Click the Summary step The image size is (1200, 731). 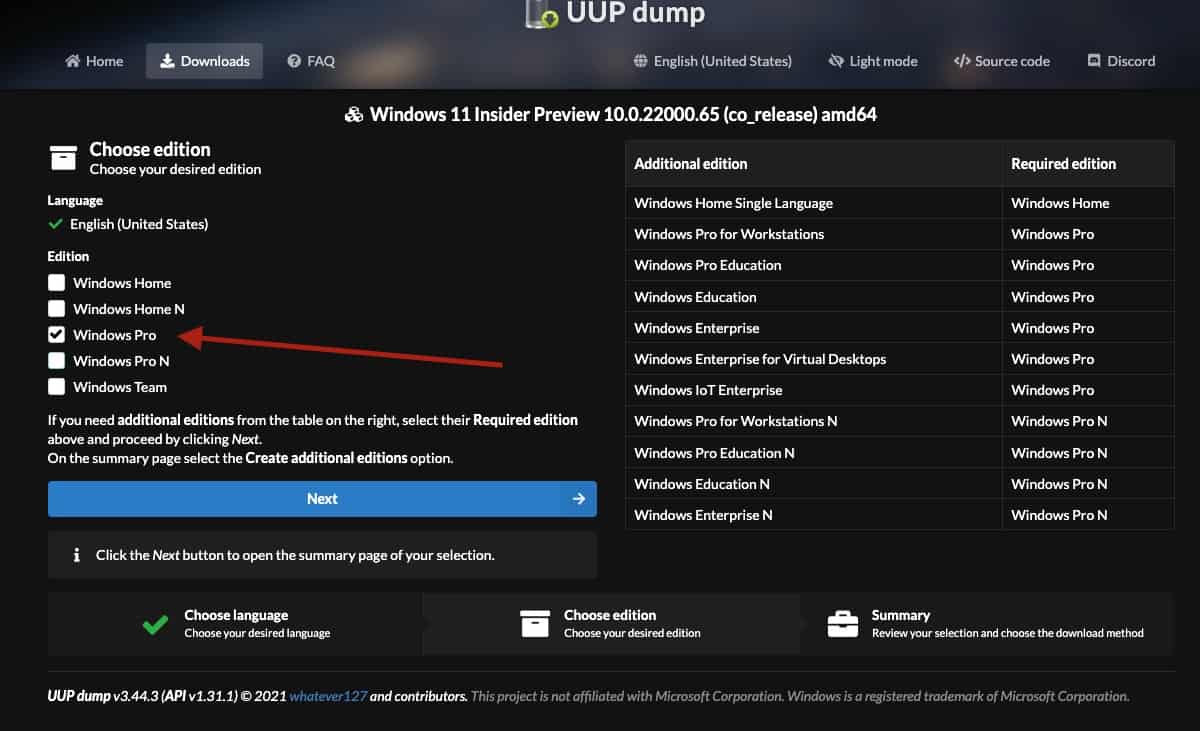(x=985, y=623)
